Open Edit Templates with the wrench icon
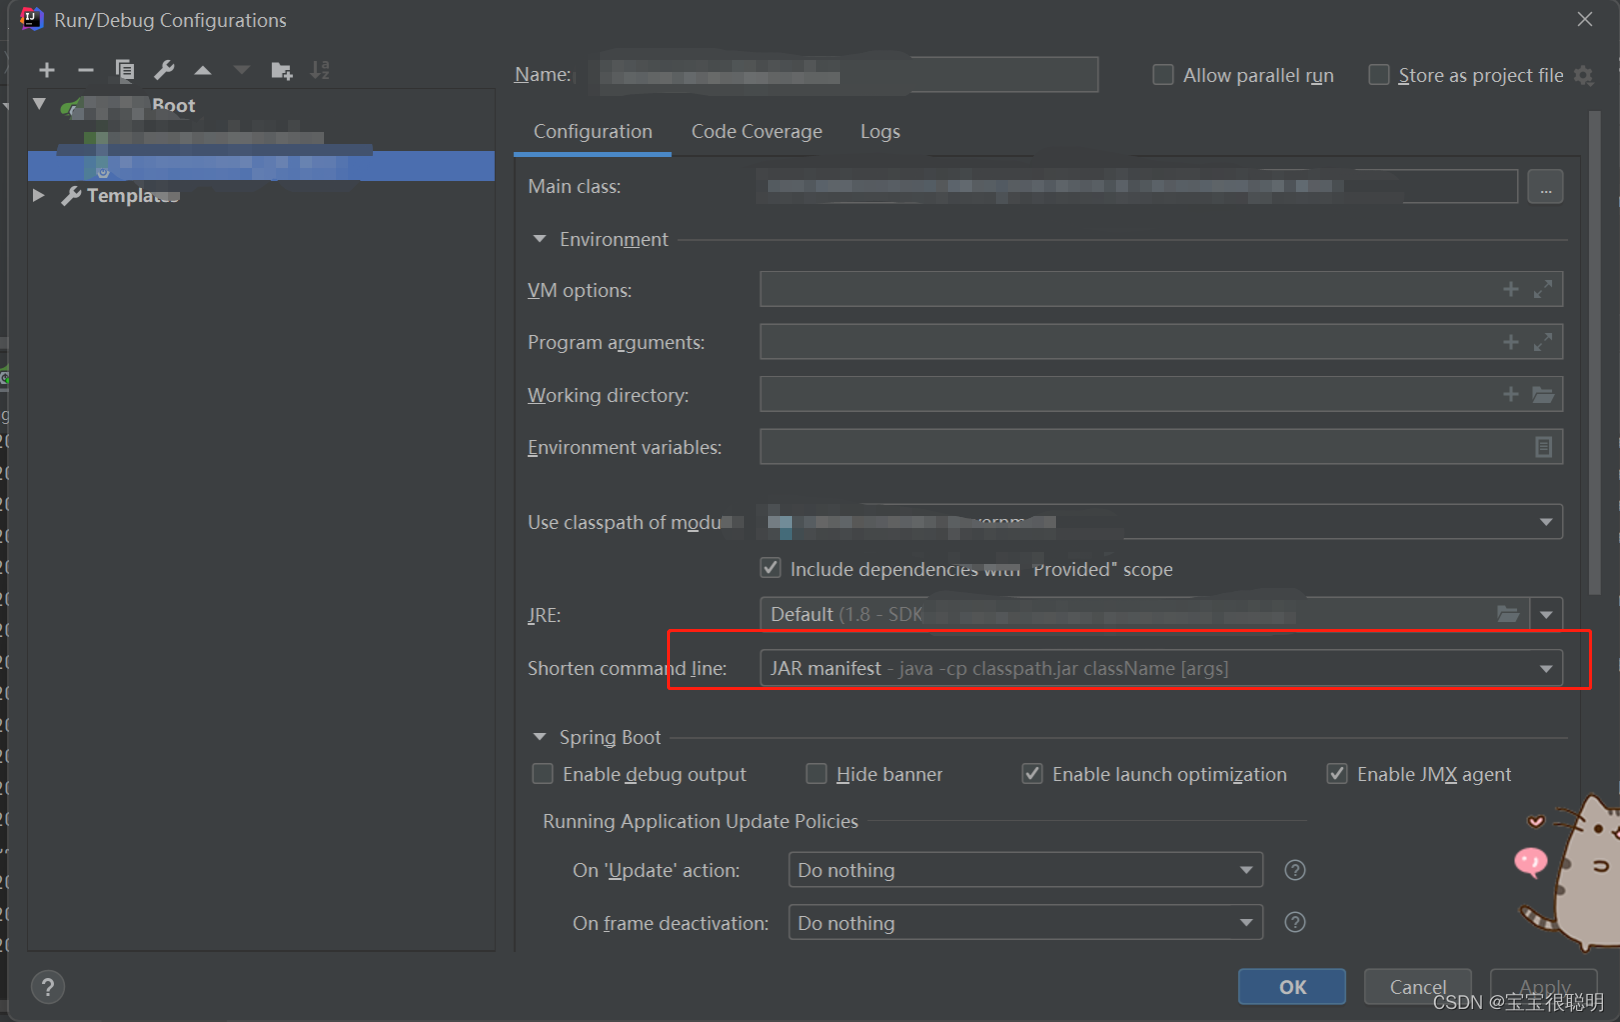Screen dimensions: 1620x1022 pyautogui.click(x=163, y=70)
